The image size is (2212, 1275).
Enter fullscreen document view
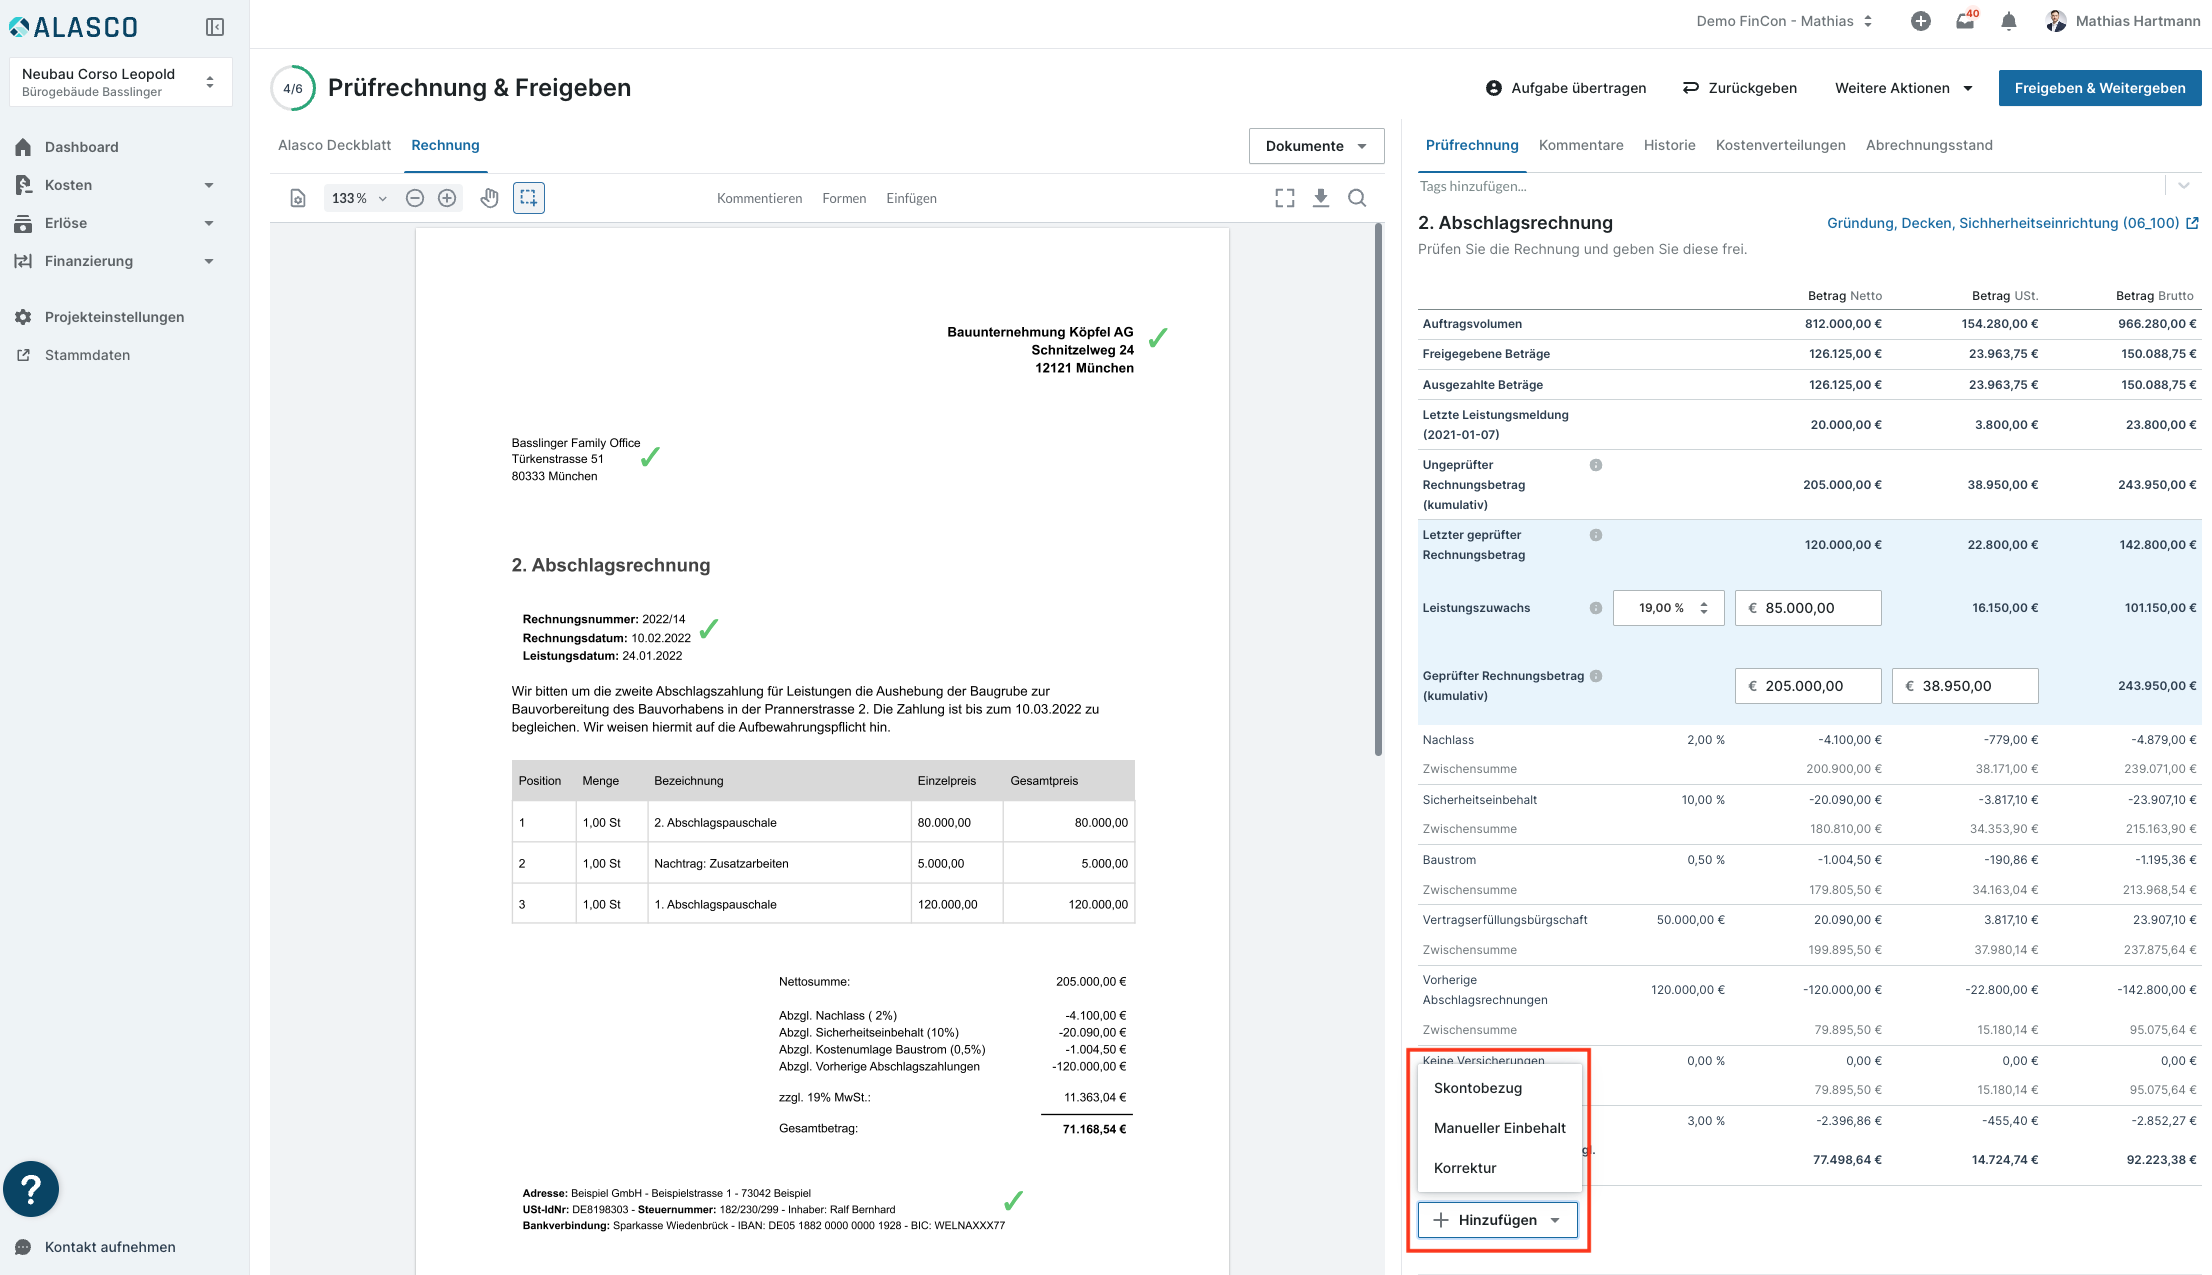[x=1285, y=198]
